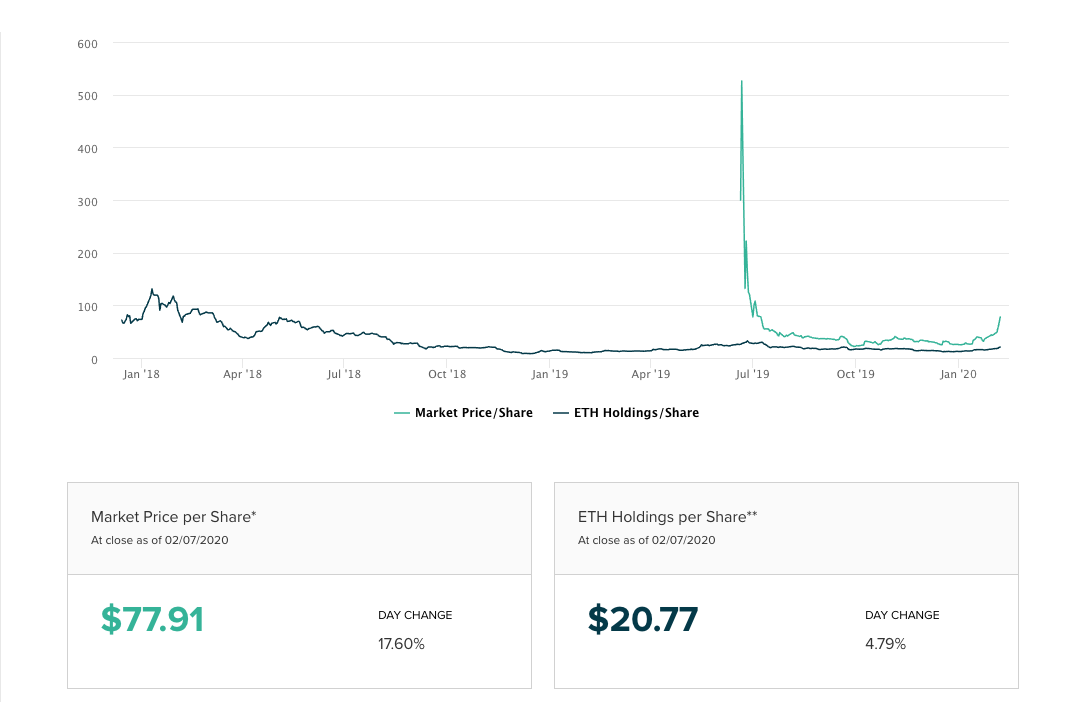Click the Jul '19 x-axis label
This screenshot has height=702, width=1079.
[x=752, y=374]
